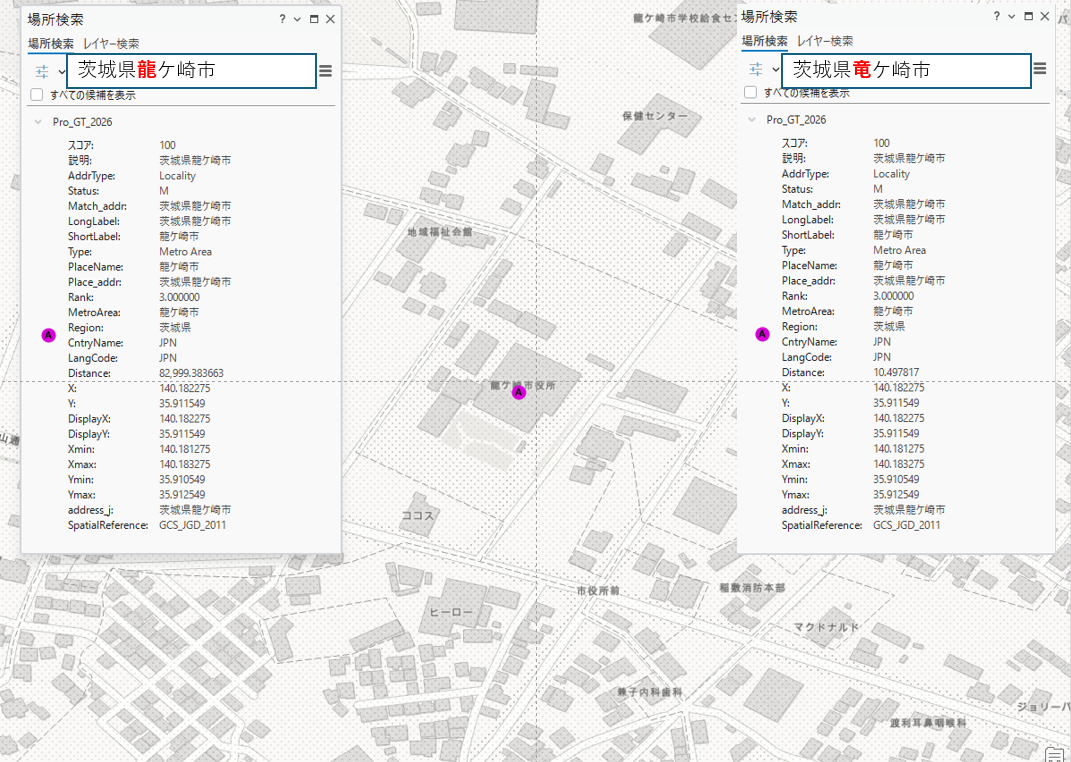Enable すべての候補を表示 checkbox in left panel
The width and height of the screenshot is (1071, 762).
click(37, 95)
